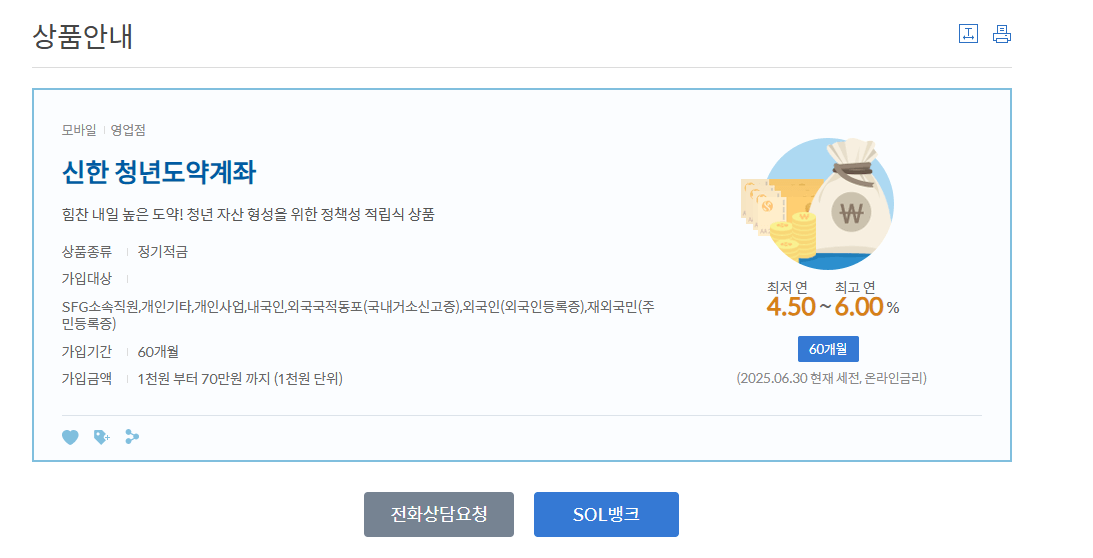Click the text size adjust icon

coord(968,33)
